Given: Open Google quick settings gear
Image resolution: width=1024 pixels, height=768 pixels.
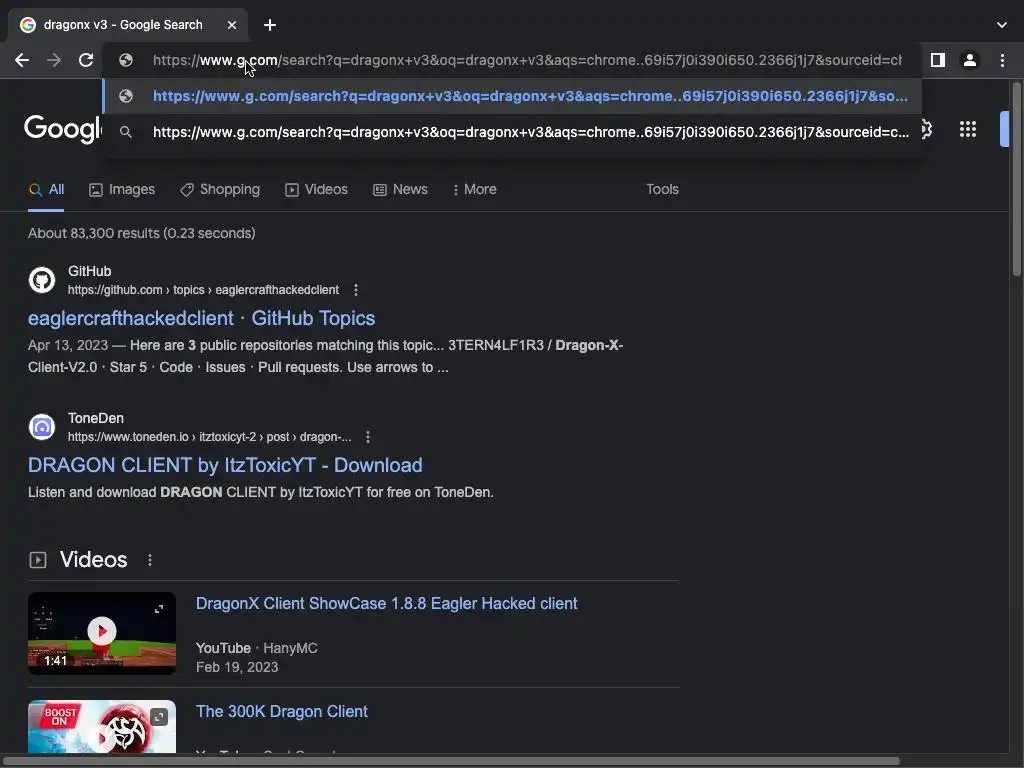Looking at the screenshot, I should (x=926, y=129).
